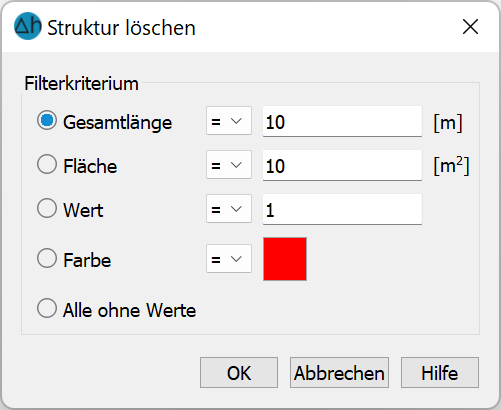Viewport: 501px width, 410px height.
Task: Click into the Wert value input
Action: click(x=342, y=209)
